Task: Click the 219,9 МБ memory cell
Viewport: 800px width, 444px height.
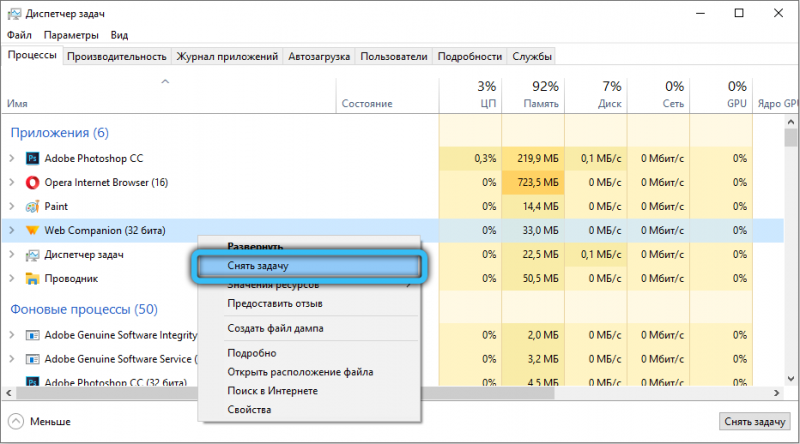Action: pyautogui.click(x=533, y=158)
